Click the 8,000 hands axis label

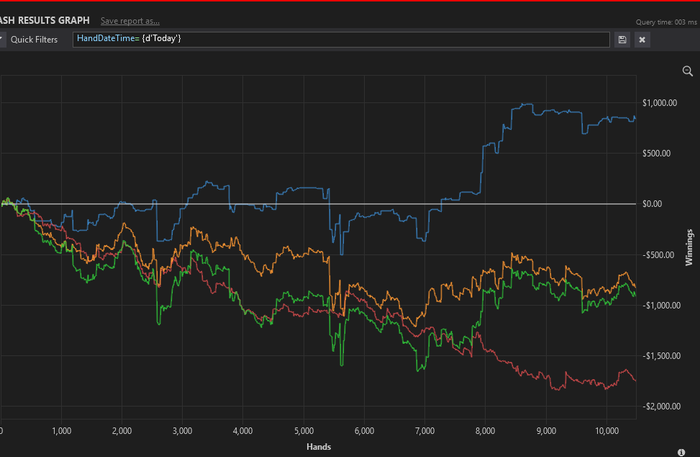[485, 431]
